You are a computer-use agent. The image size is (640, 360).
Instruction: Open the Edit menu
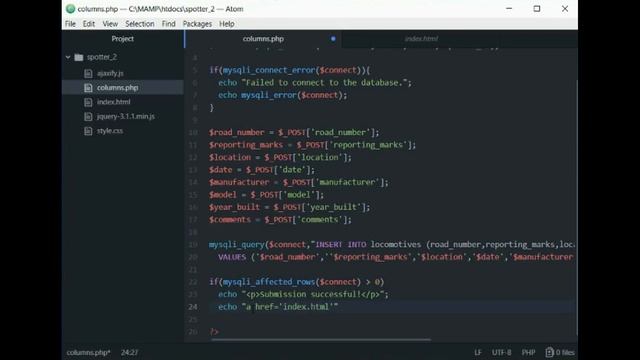89,24
